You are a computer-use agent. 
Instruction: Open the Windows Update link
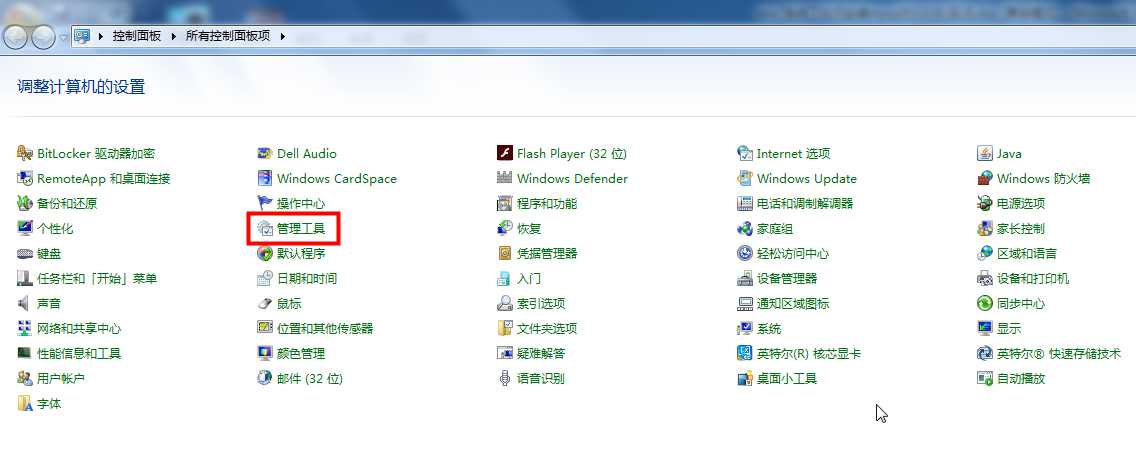806,178
